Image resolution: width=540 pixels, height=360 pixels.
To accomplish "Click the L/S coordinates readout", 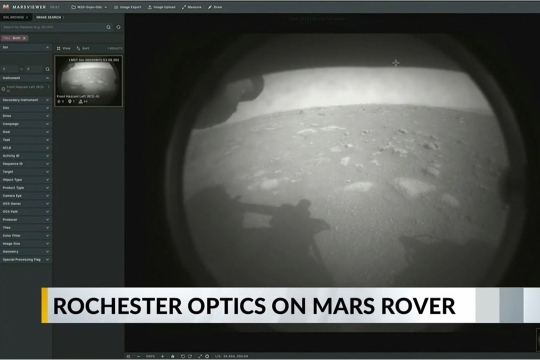I will 231,356.
